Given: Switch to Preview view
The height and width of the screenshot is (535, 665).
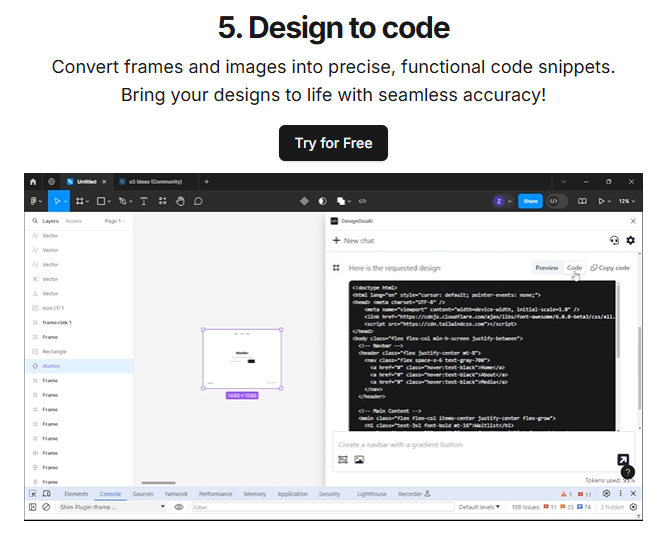Looking at the screenshot, I should click(x=547, y=268).
